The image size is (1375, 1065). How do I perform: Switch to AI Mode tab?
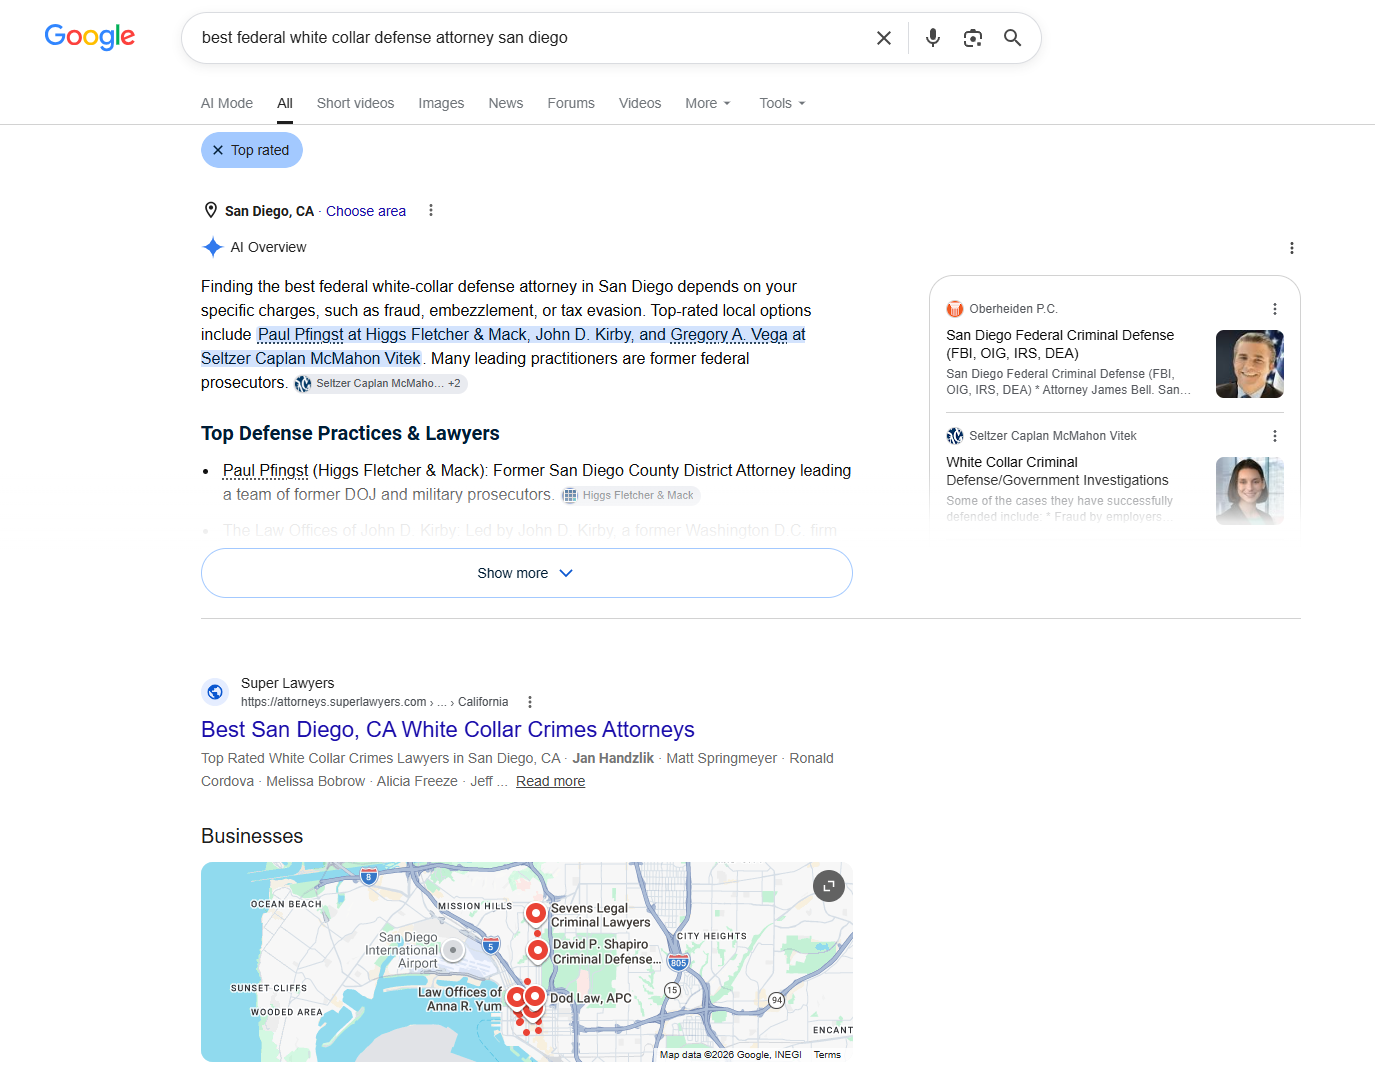click(227, 103)
